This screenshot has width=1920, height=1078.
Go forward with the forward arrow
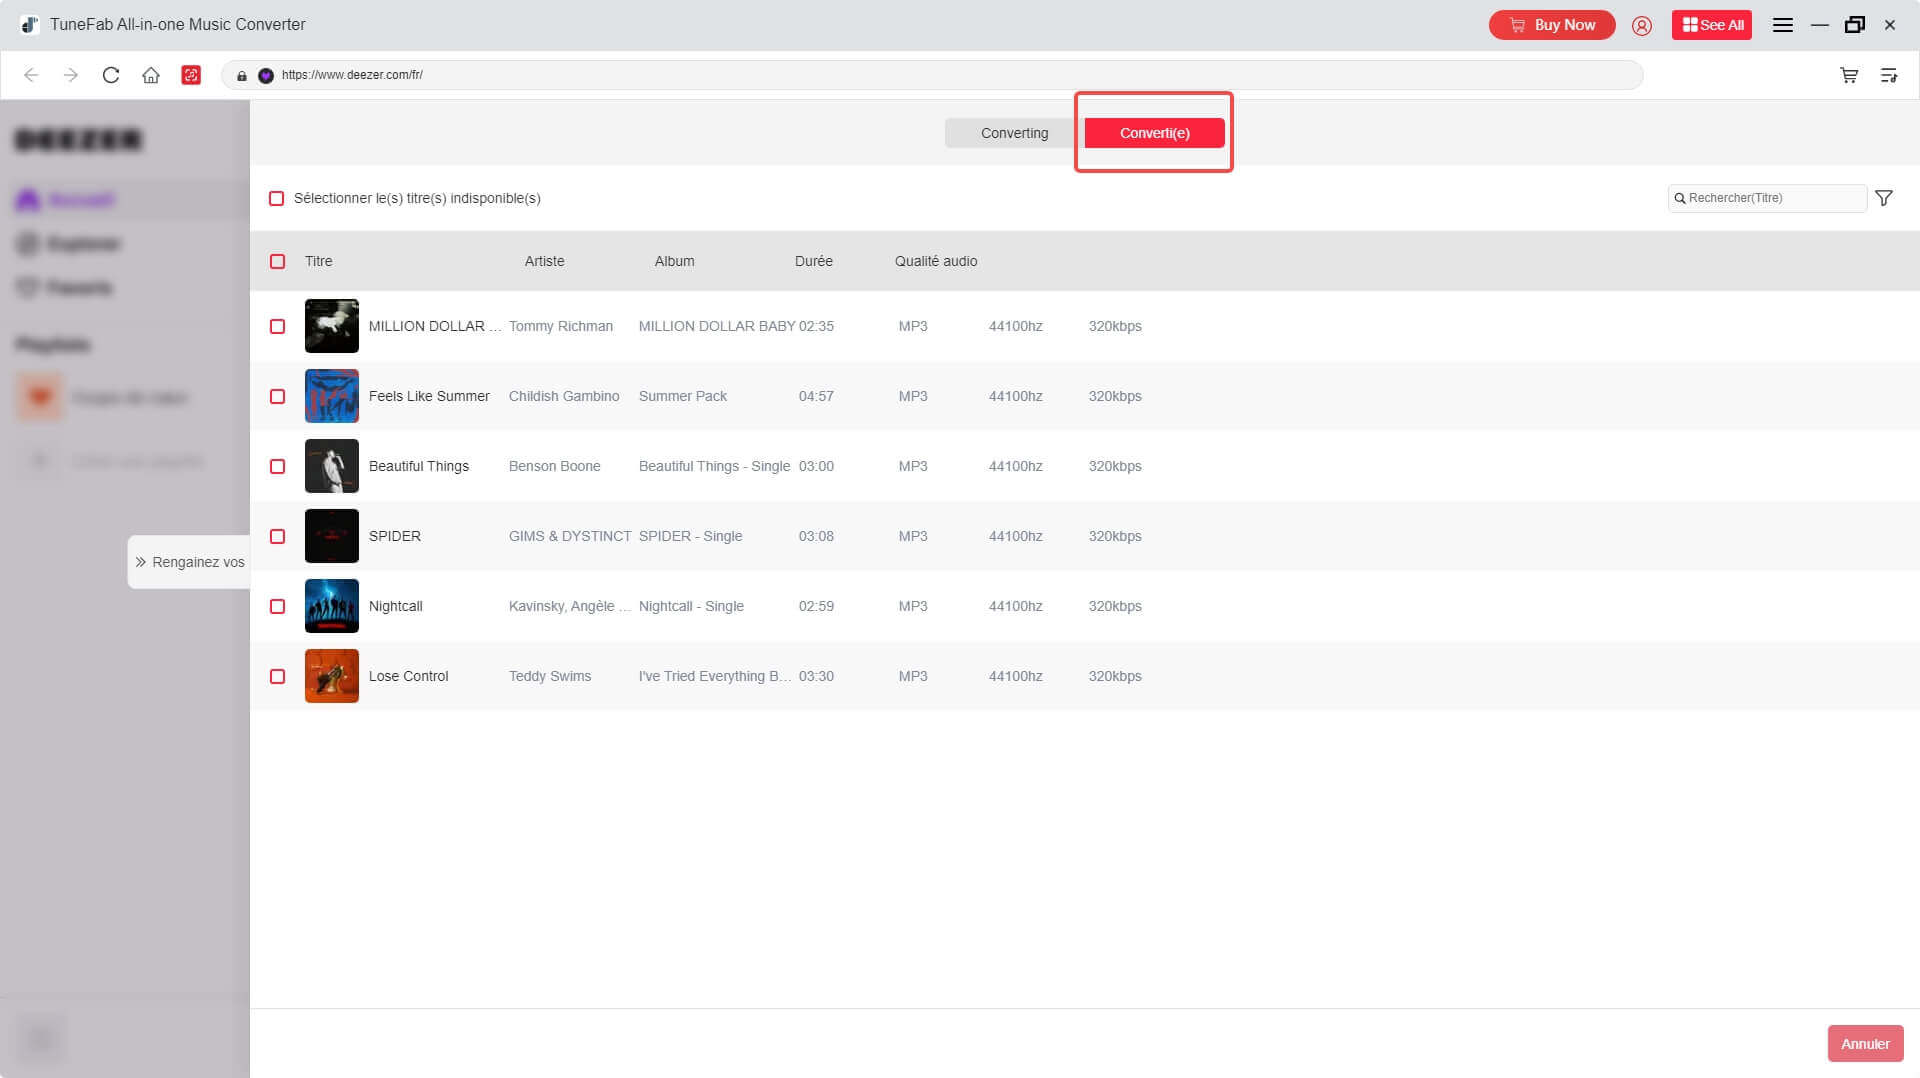click(70, 75)
